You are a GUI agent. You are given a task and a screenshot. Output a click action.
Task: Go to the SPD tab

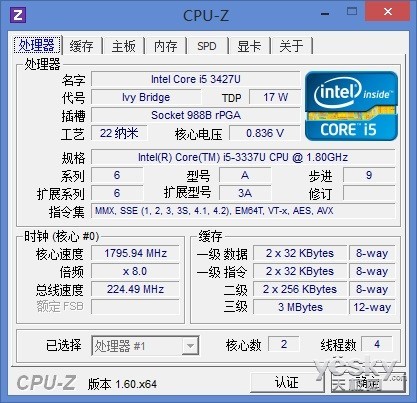(x=207, y=46)
